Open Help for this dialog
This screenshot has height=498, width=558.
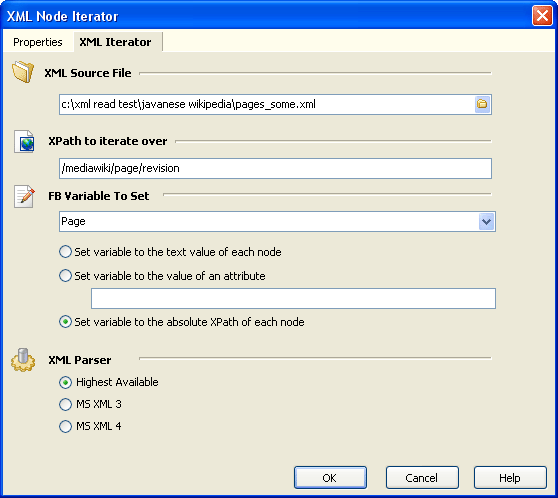(510, 478)
